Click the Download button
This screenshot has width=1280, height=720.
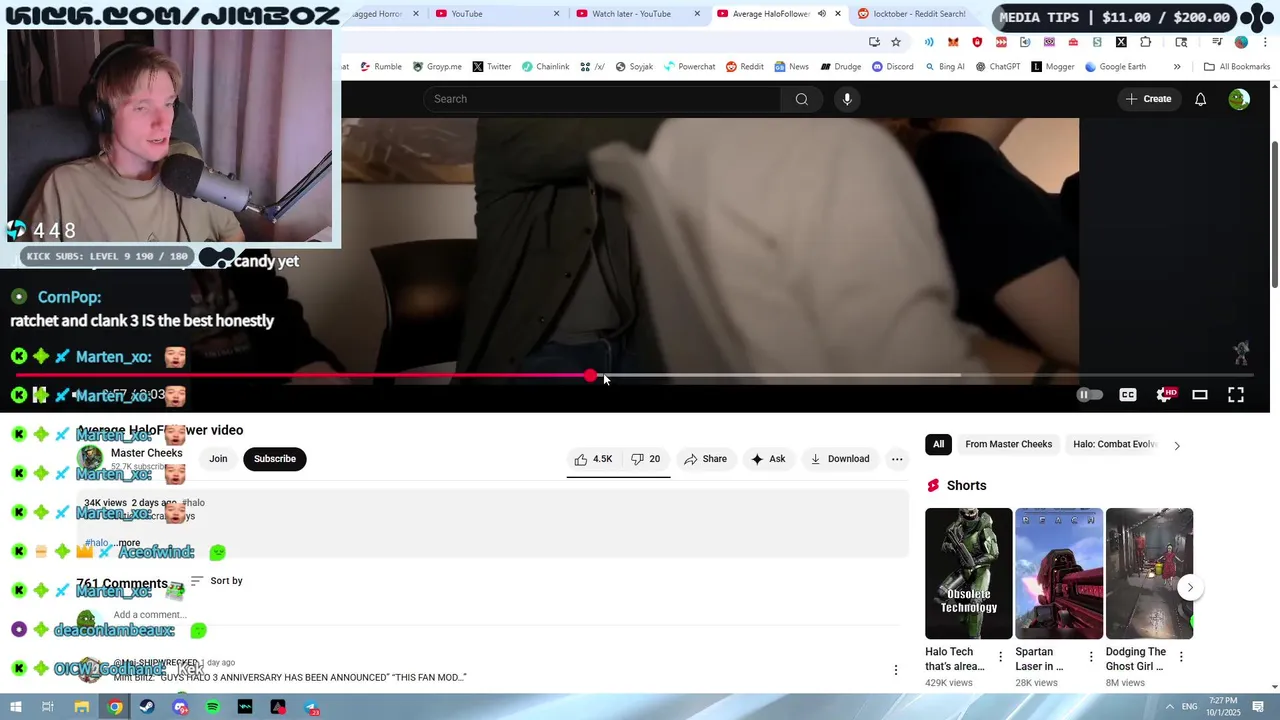(x=839, y=459)
